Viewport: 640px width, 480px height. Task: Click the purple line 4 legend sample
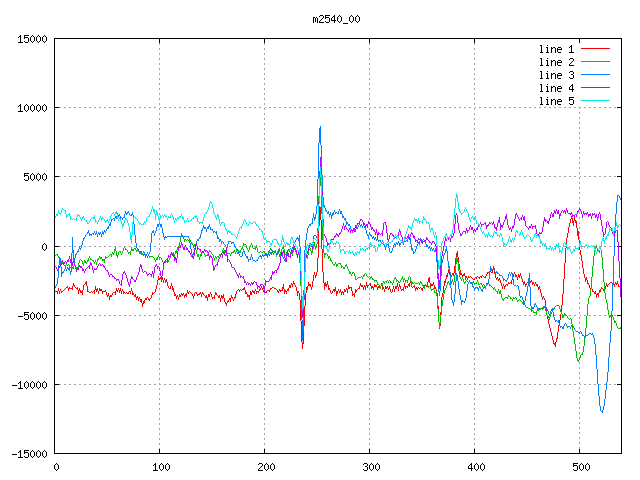click(596, 87)
